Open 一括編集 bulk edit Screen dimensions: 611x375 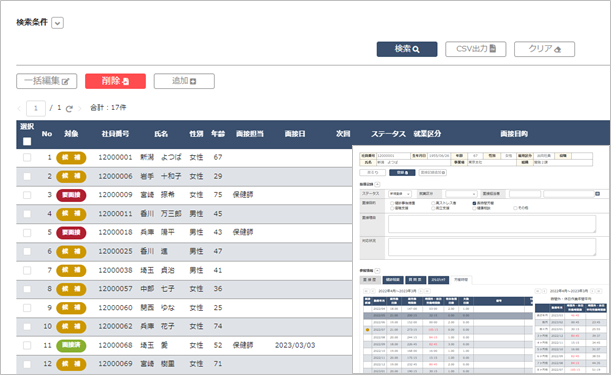point(46,81)
